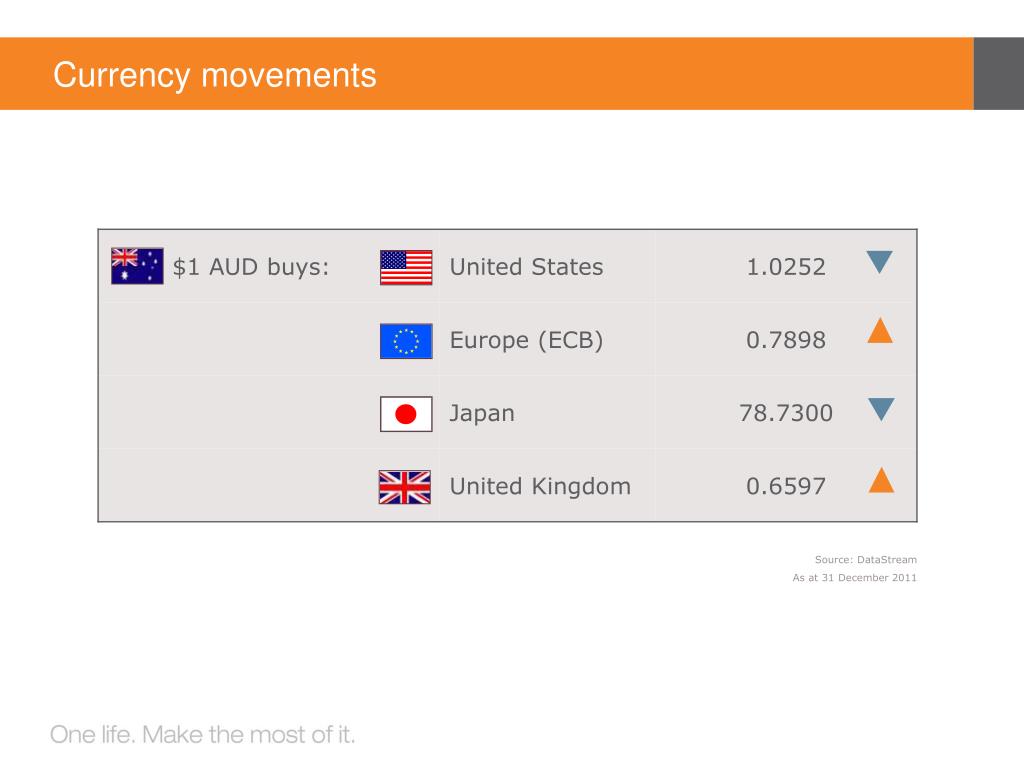This screenshot has height=768, width=1024.
Task: Click the orange up arrow beside 0.7898
Action: coord(880,330)
